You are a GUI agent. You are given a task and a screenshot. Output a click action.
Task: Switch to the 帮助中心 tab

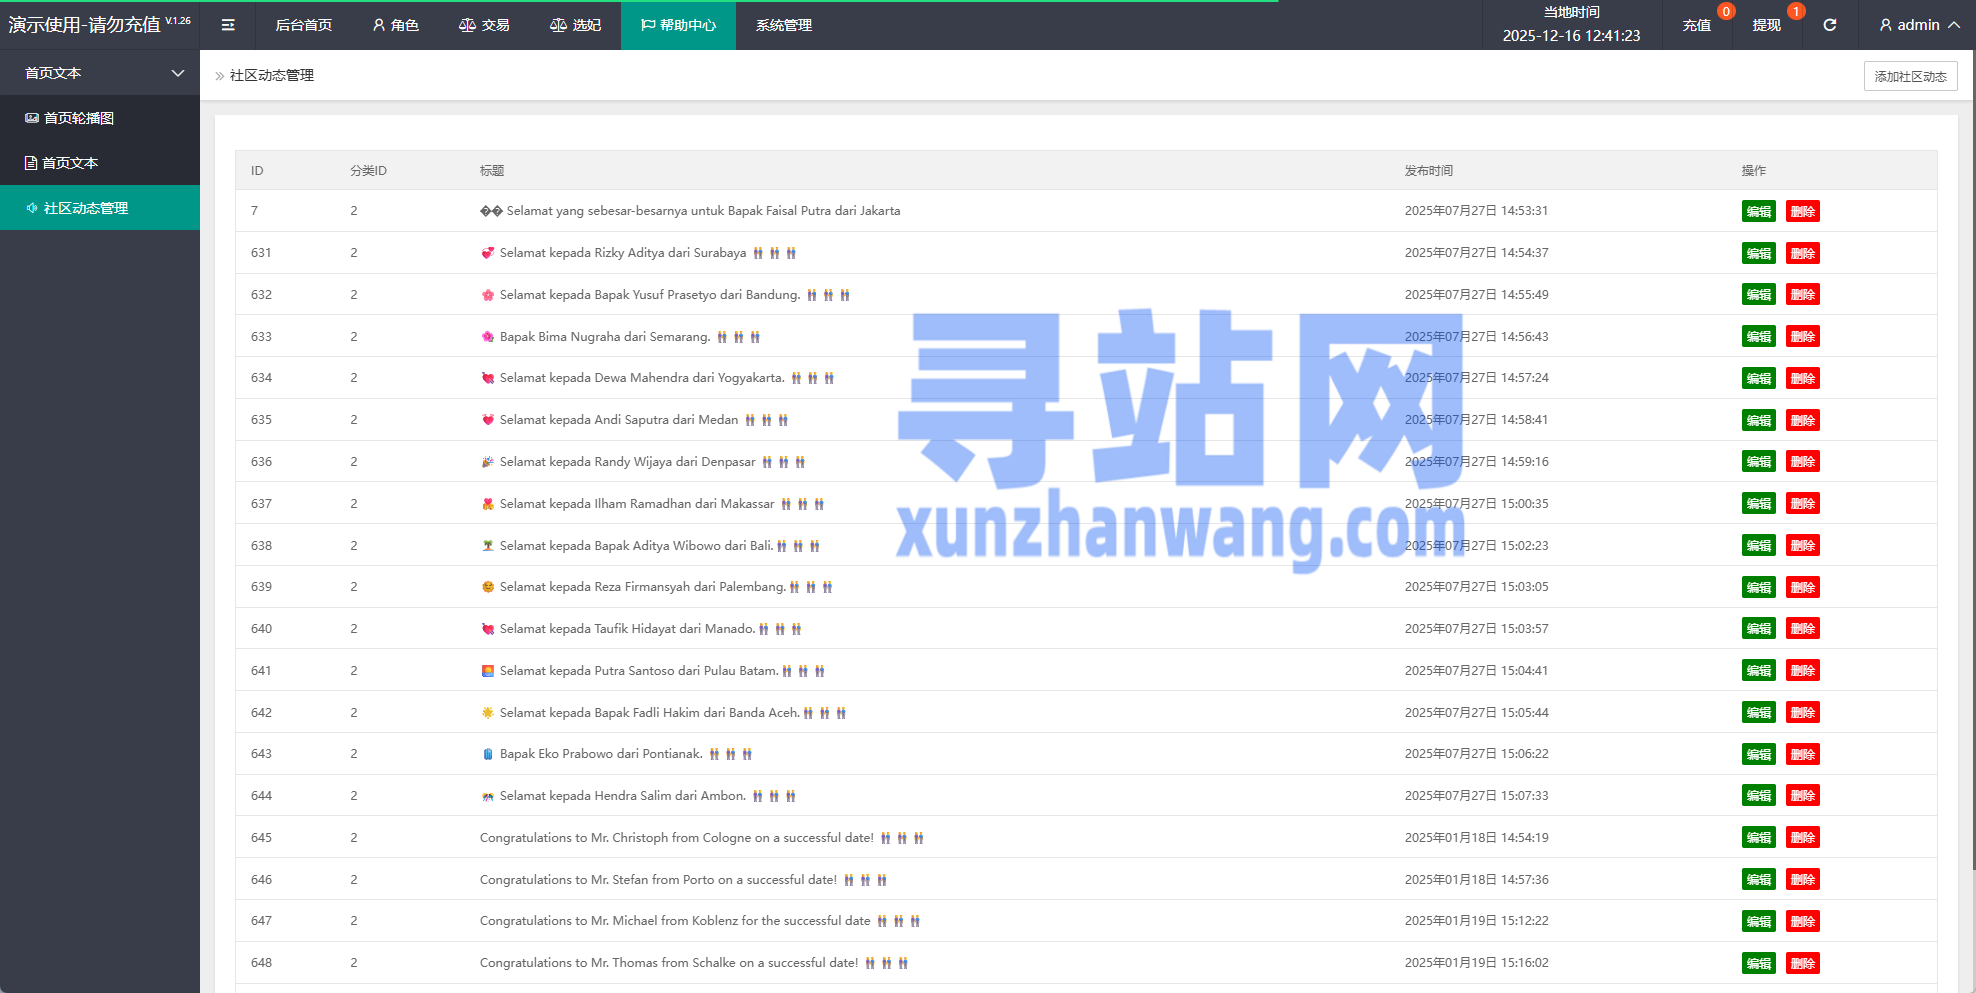[678, 25]
